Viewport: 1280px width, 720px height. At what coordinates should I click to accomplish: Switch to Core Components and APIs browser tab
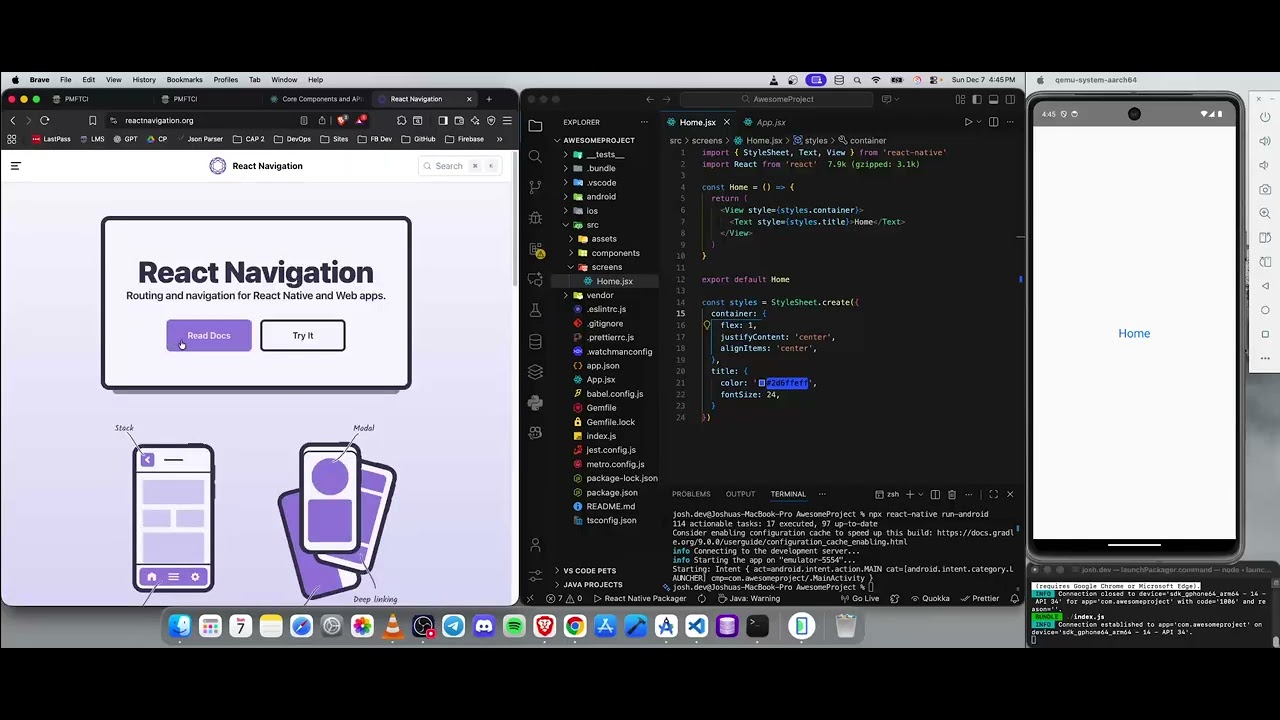point(316,99)
